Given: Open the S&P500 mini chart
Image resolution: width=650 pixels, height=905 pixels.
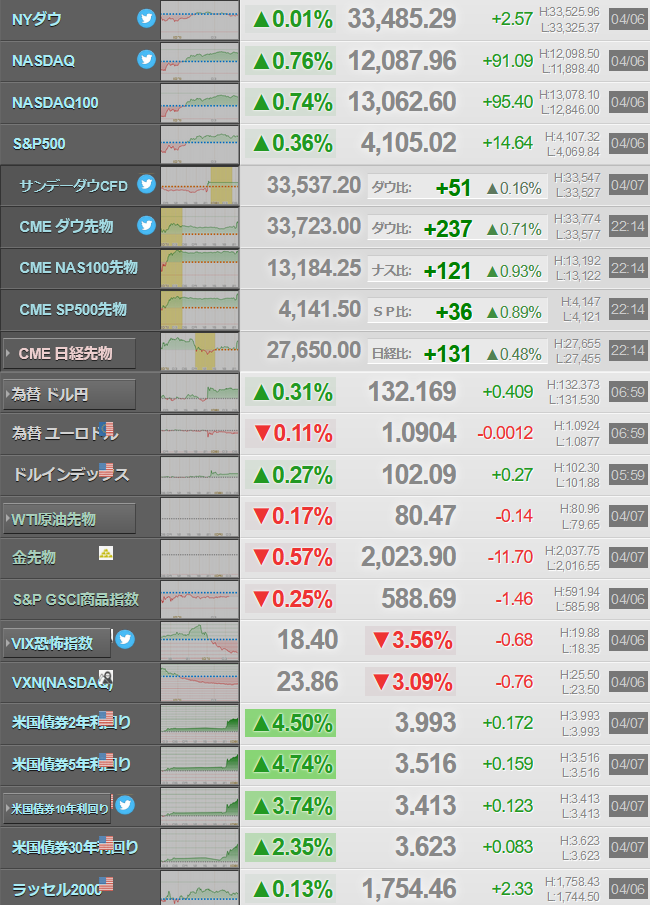Looking at the screenshot, I should point(200,144).
